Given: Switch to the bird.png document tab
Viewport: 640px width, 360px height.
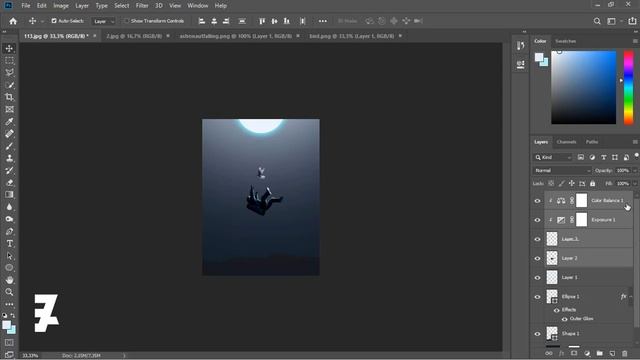Looking at the screenshot, I should (x=351, y=36).
